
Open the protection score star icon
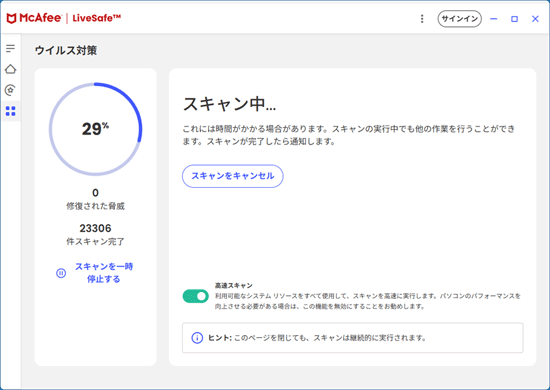point(11,90)
